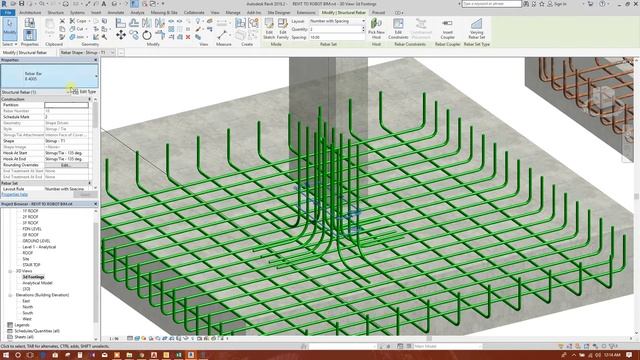Viewport: 640px width, 360px height.
Task: Click the Insert Coupler button
Action: (447, 29)
